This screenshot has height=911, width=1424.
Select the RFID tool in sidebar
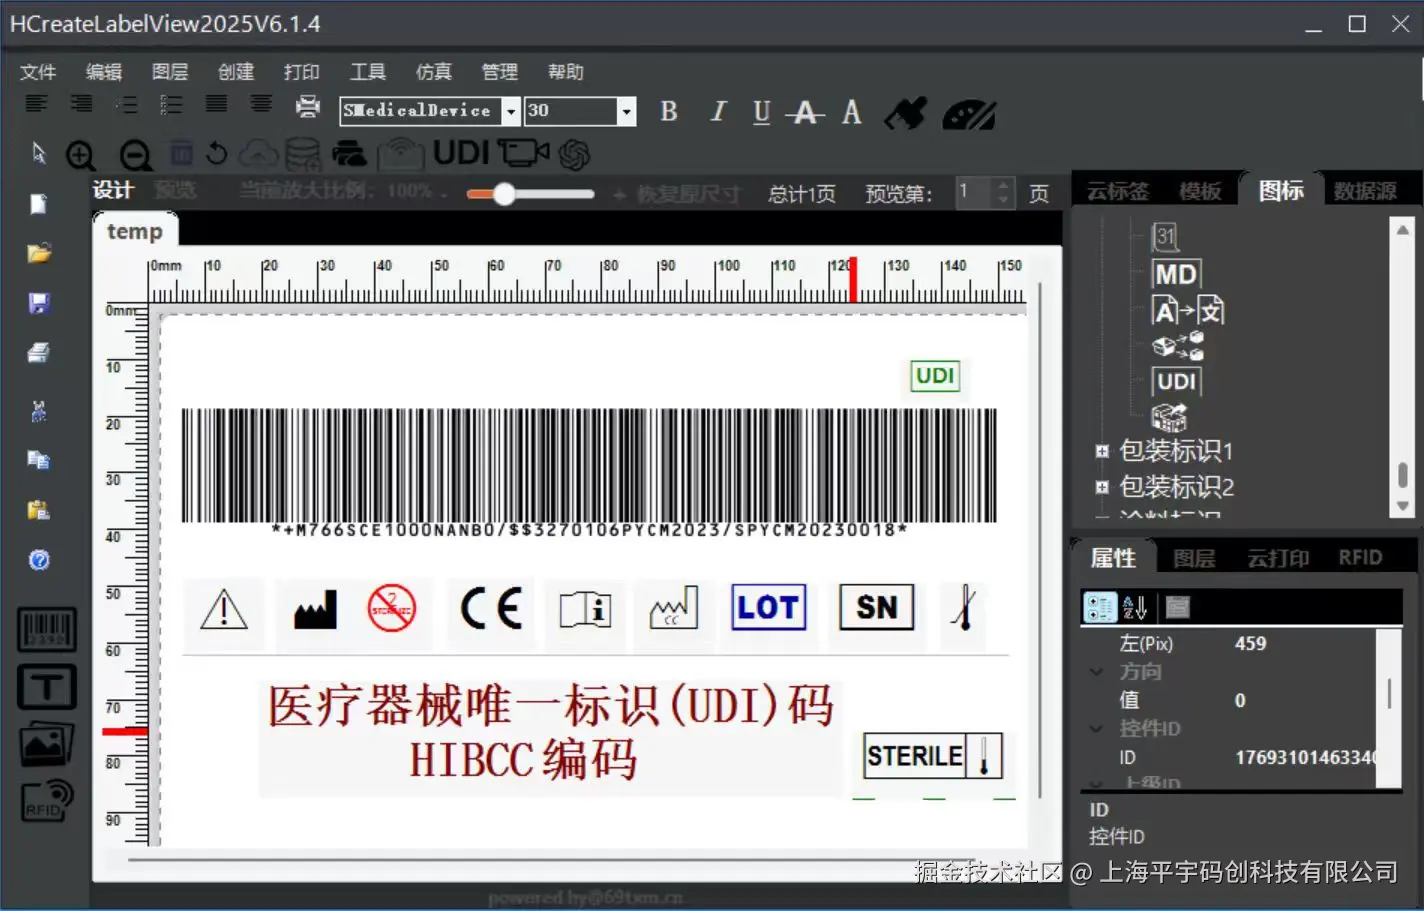(47, 801)
